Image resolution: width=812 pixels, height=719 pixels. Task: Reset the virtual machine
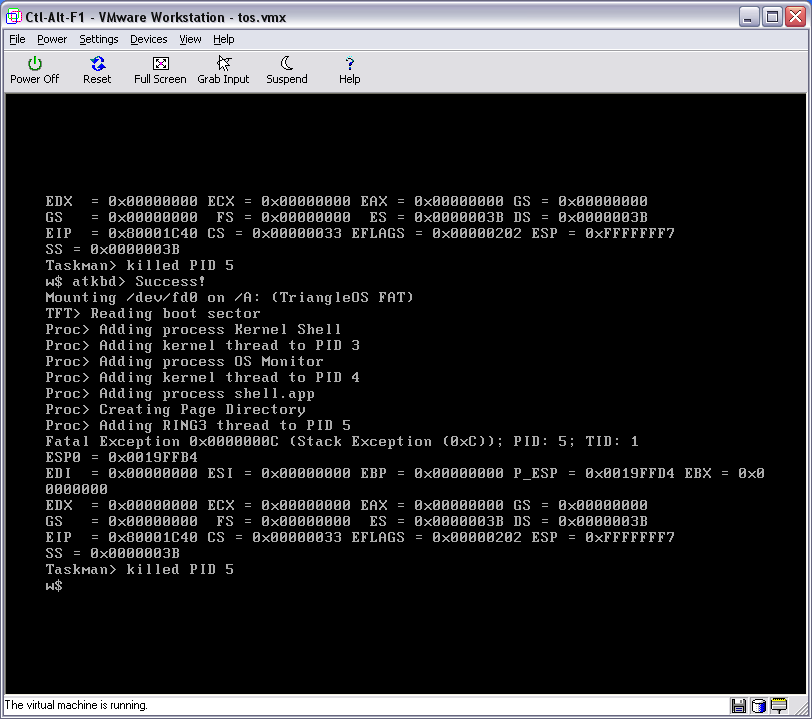97,70
